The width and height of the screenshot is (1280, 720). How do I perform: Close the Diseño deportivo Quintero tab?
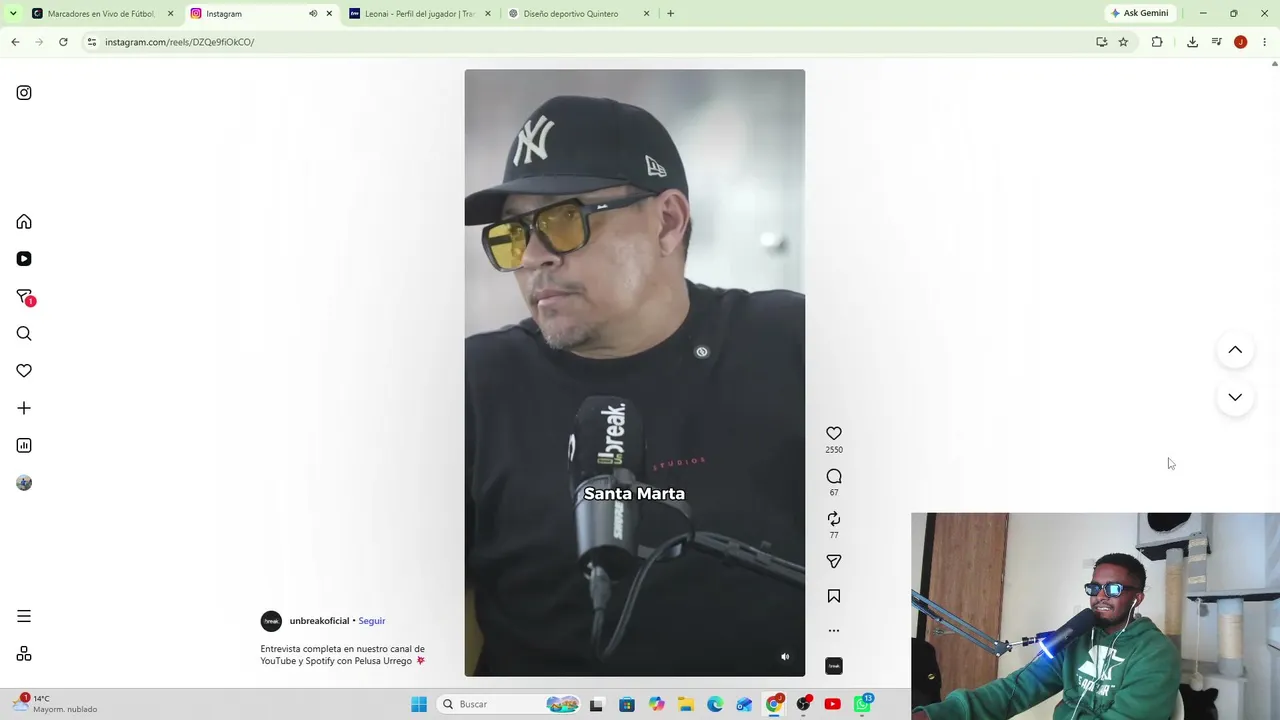[646, 14]
